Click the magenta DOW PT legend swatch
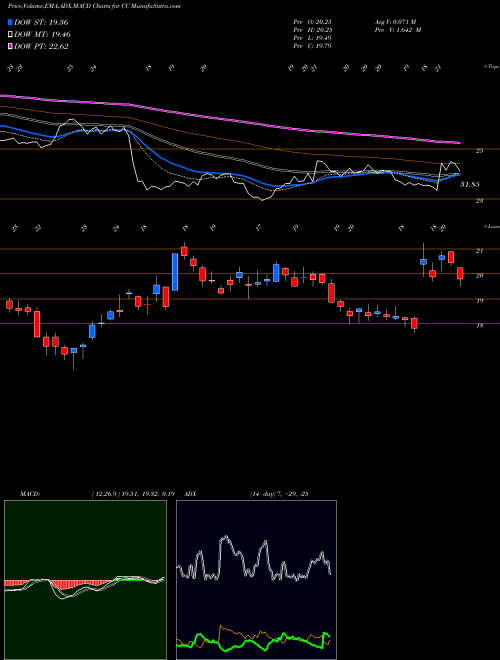 click(10, 46)
